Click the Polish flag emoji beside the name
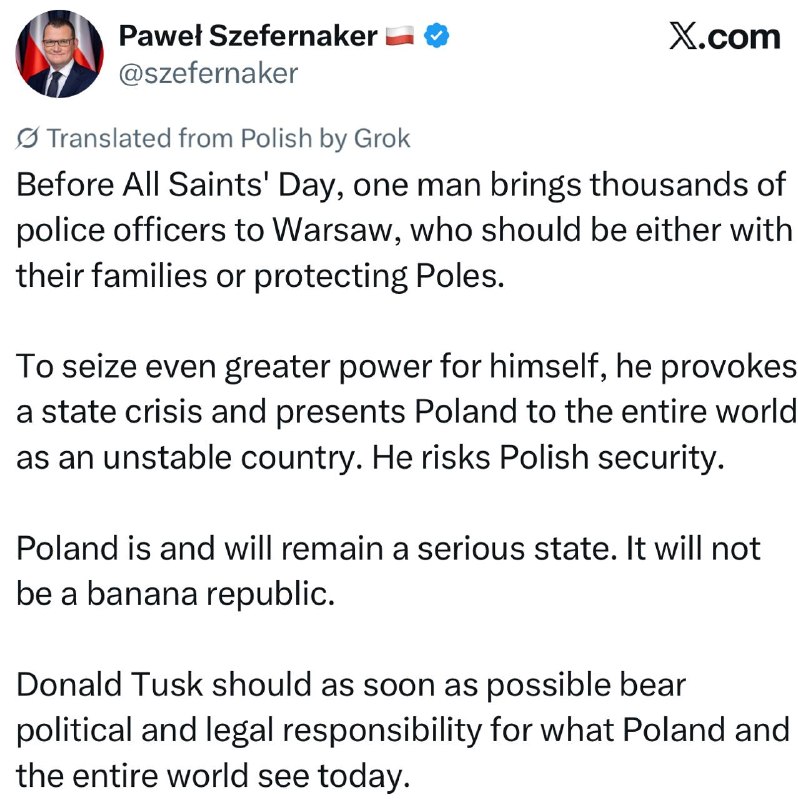 (400, 36)
